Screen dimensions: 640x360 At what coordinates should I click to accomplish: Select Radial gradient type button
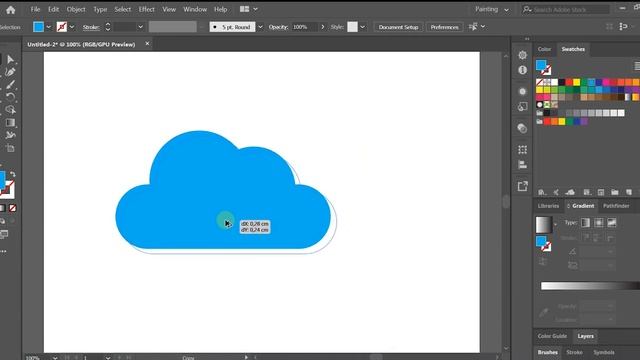[x=599, y=223]
